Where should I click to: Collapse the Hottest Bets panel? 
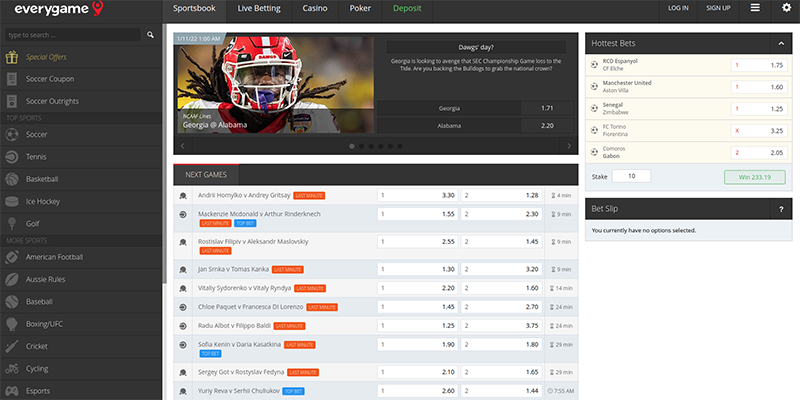[x=781, y=44]
